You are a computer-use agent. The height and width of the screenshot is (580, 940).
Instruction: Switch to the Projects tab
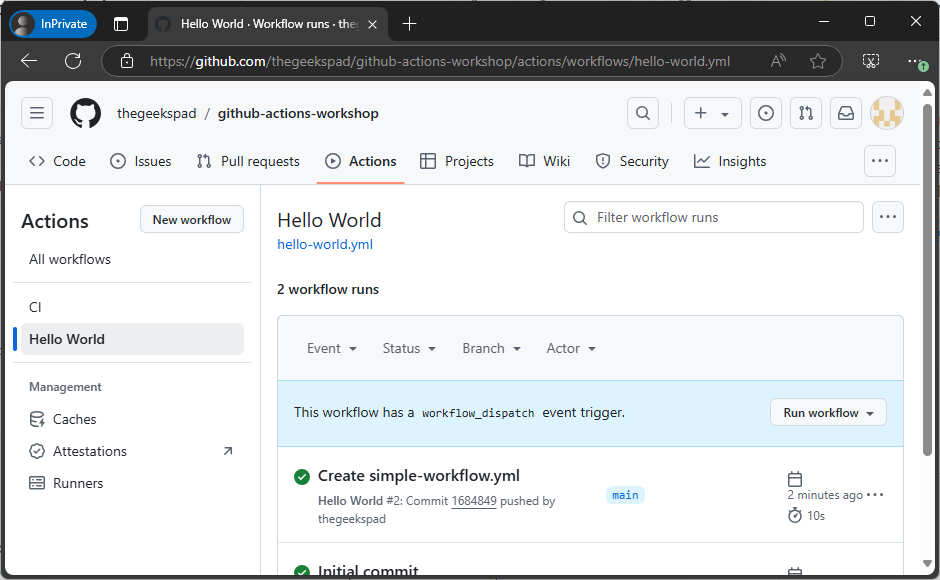point(457,161)
